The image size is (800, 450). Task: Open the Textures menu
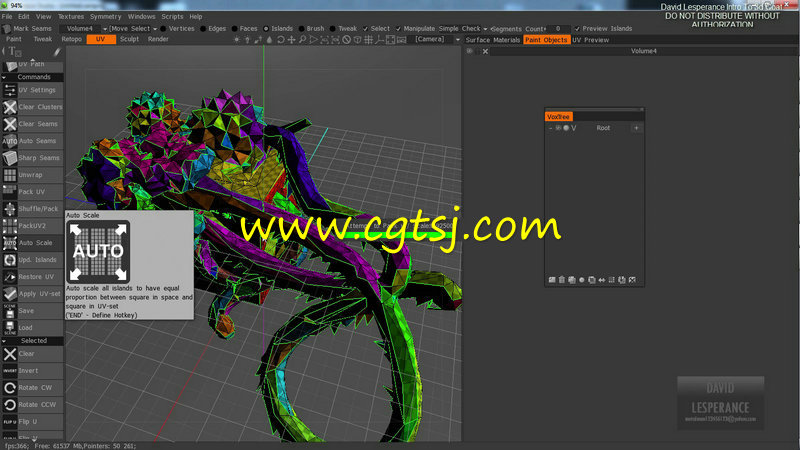(71, 16)
